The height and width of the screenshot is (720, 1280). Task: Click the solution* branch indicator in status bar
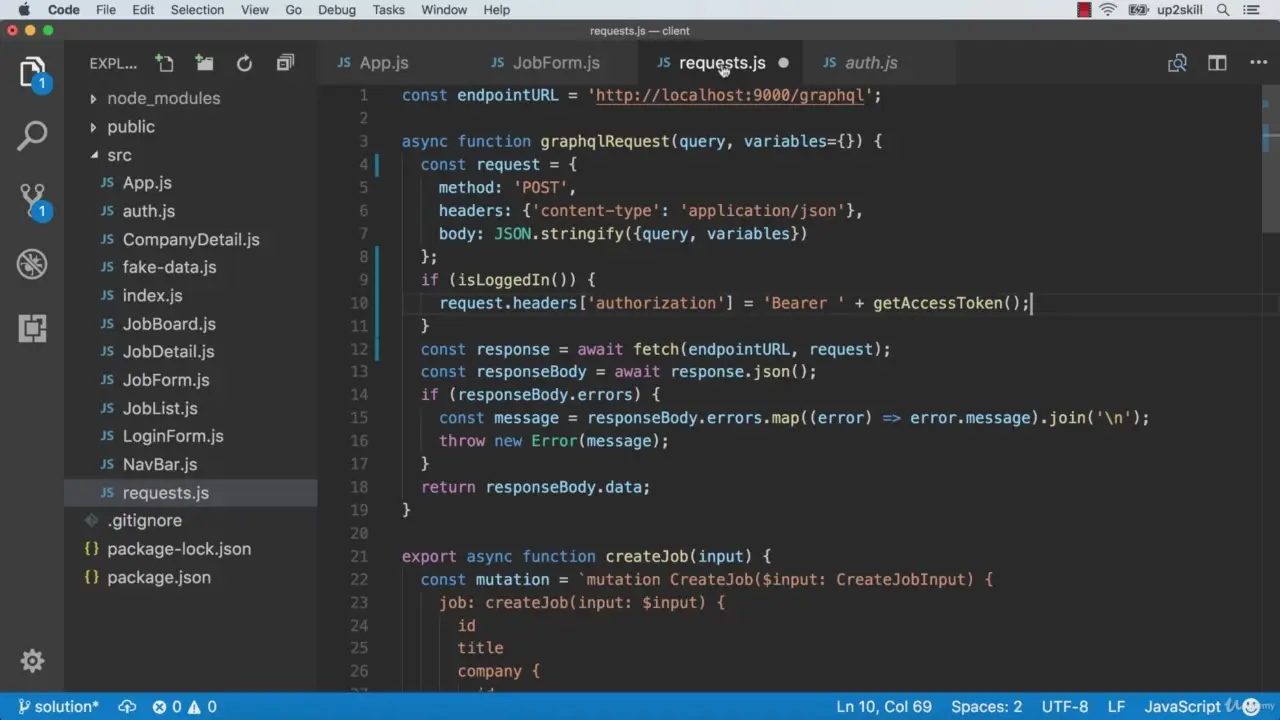[x=58, y=706]
